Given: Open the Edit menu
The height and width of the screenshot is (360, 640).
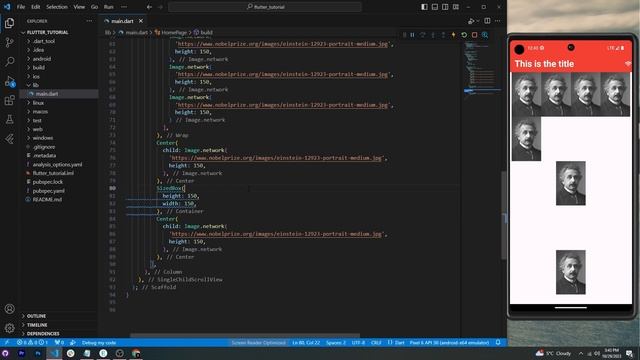Looking at the screenshot, I should click(36, 7).
